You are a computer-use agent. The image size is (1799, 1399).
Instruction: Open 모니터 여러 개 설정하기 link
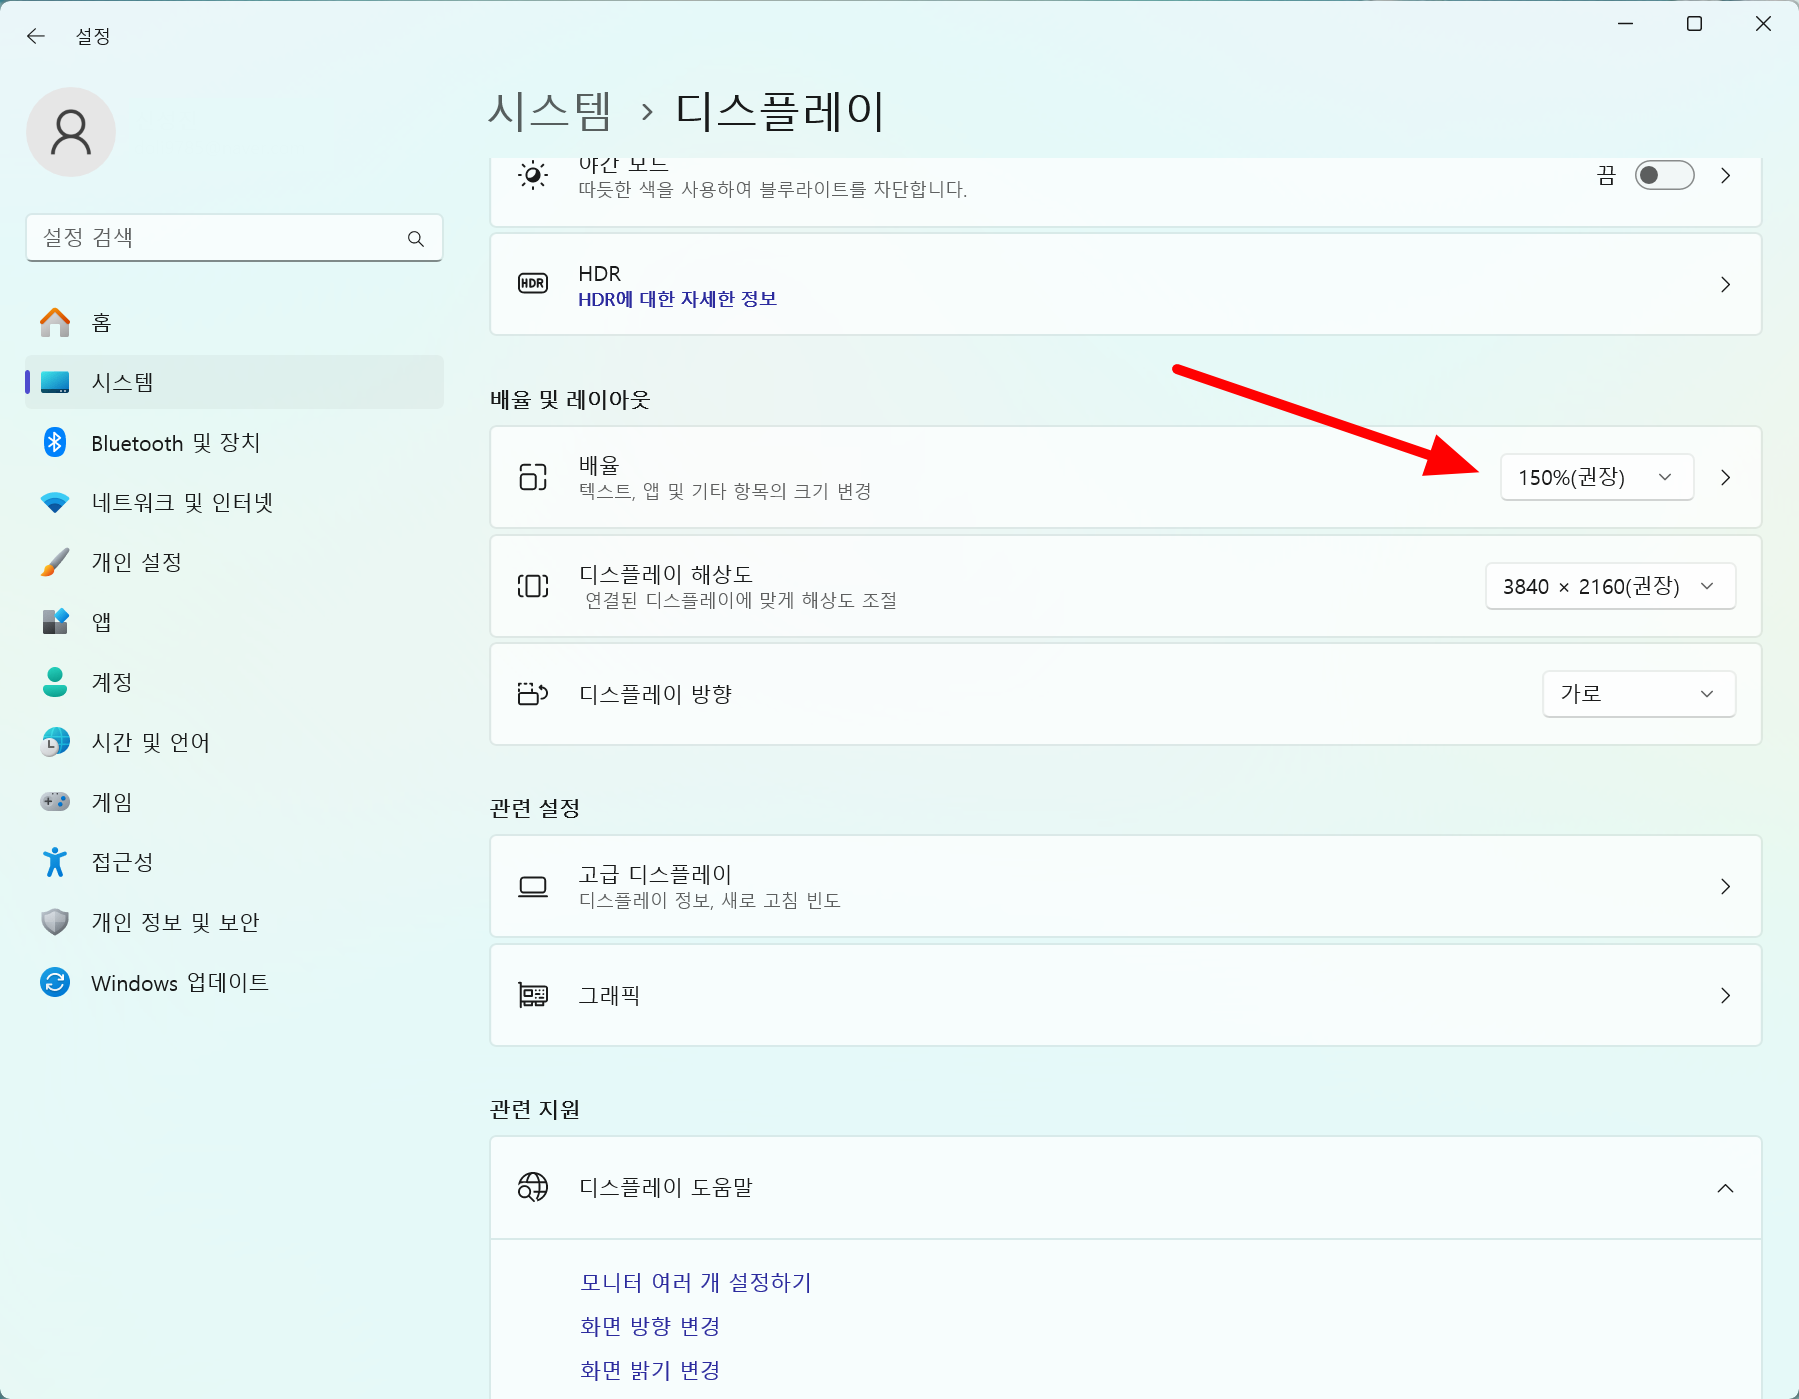click(696, 1282)
